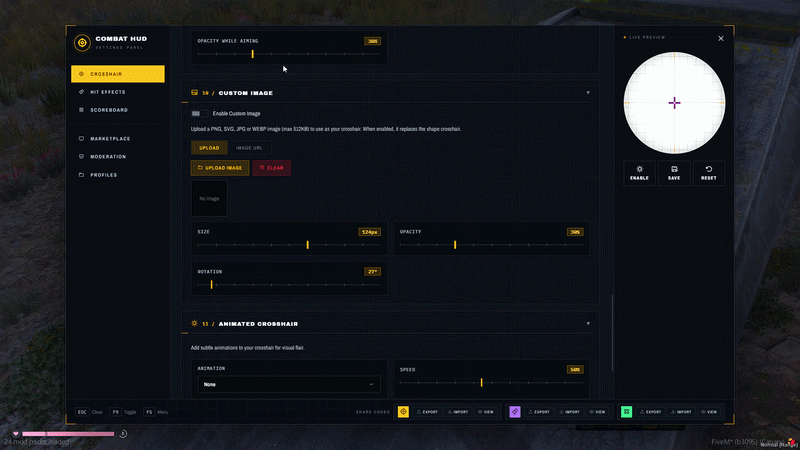Screen dimensions: 800x450
Task: Save the crosshair with the Save button
Action: [674, 173]
